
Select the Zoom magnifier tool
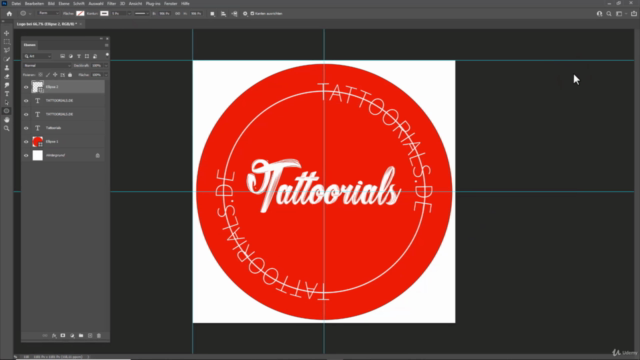point(7,128)
